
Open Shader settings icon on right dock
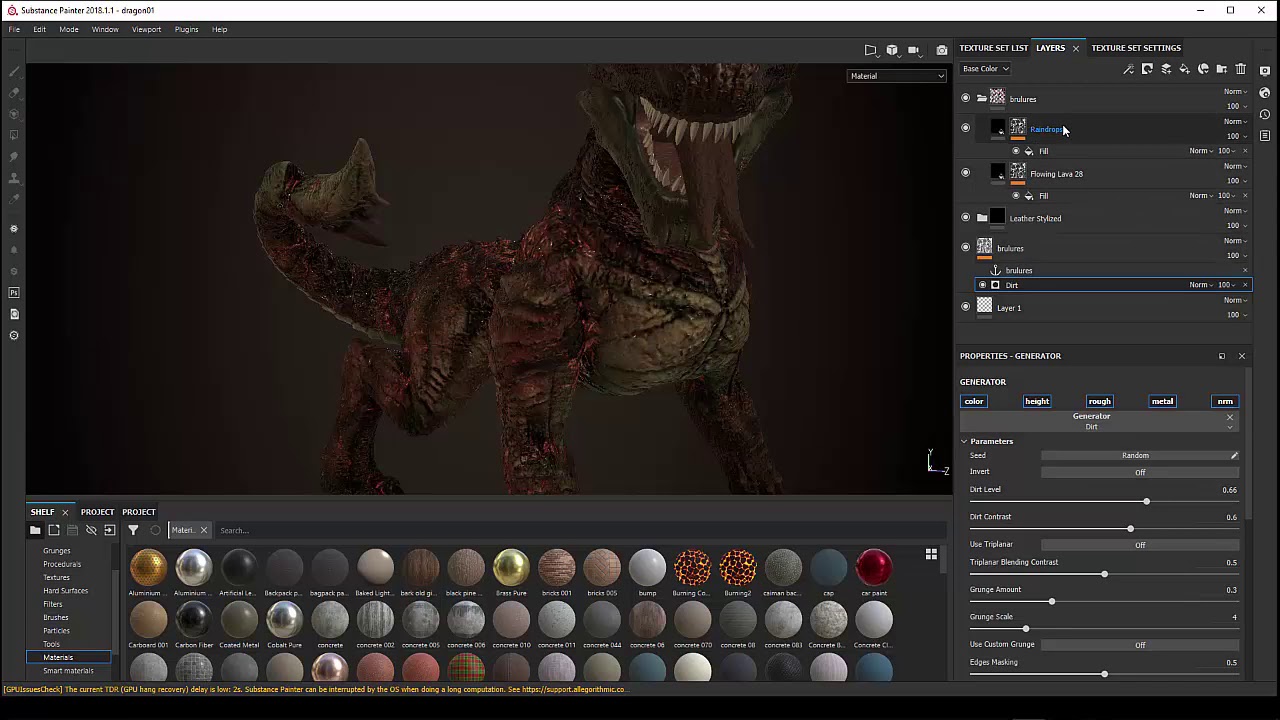(x=1265, y=93)
